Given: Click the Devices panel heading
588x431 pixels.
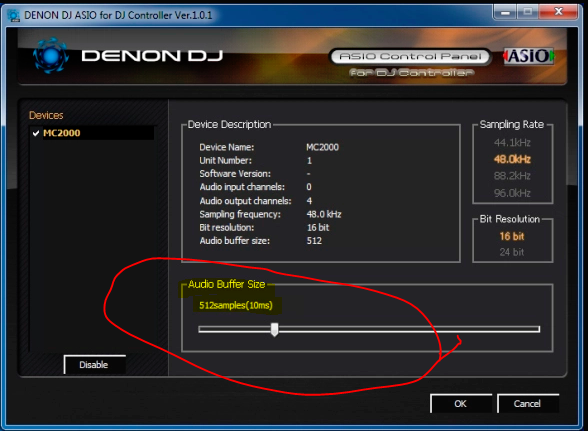Looking at the screenshot, I should (46, 115).
